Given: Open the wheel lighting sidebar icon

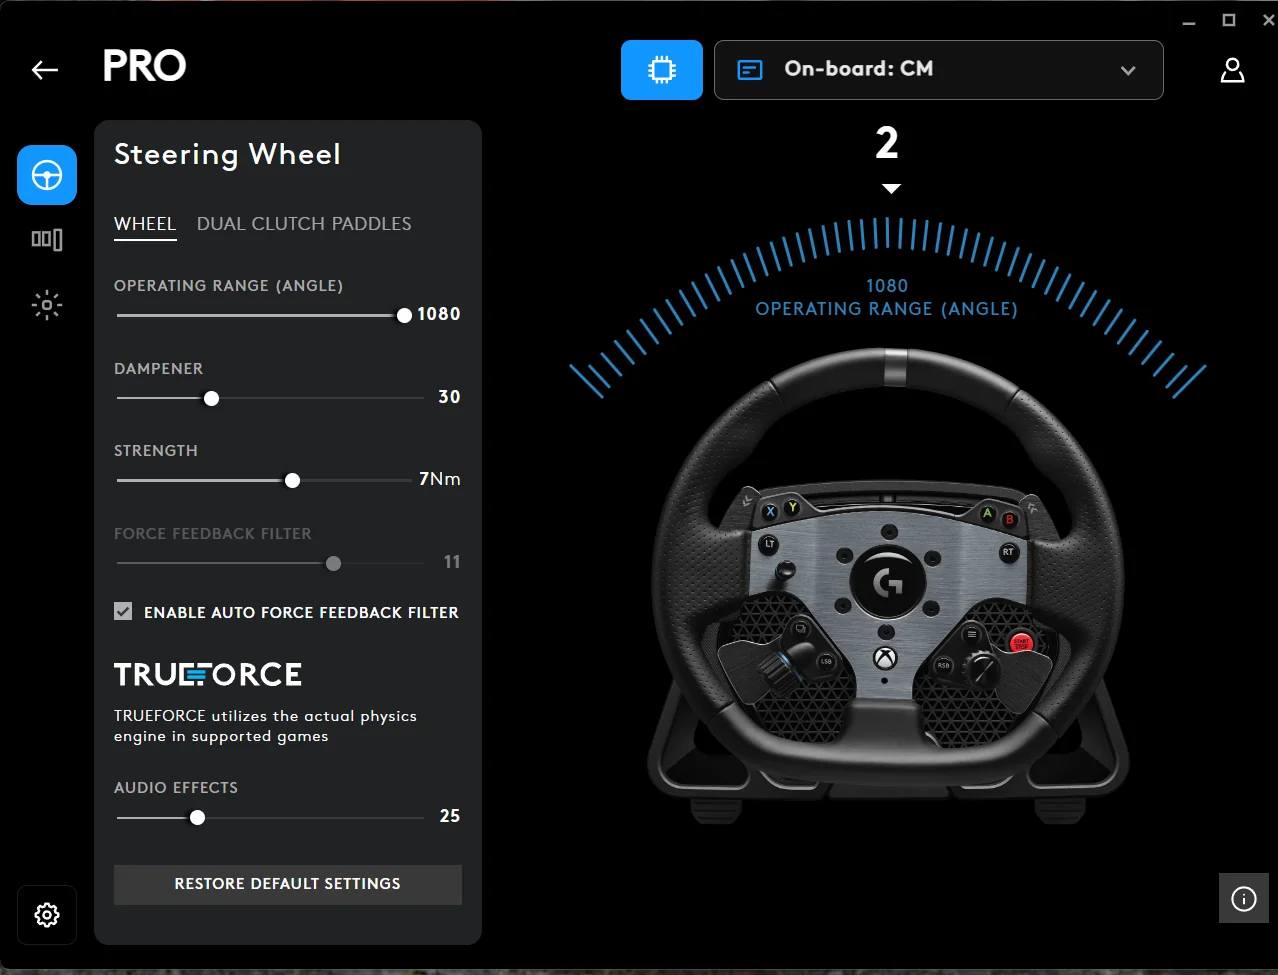Looking at the screenshot, I should (47, 305).
